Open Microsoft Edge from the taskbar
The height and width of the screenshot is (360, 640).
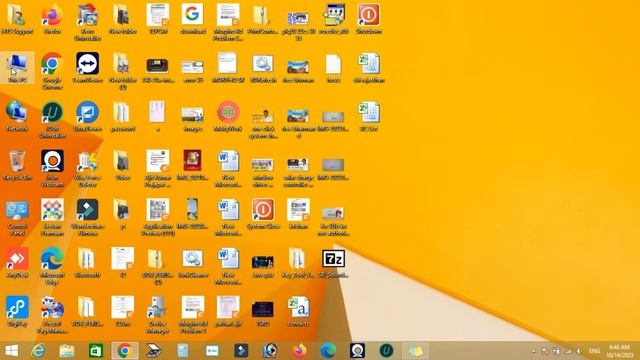click(x=328, y=351)
